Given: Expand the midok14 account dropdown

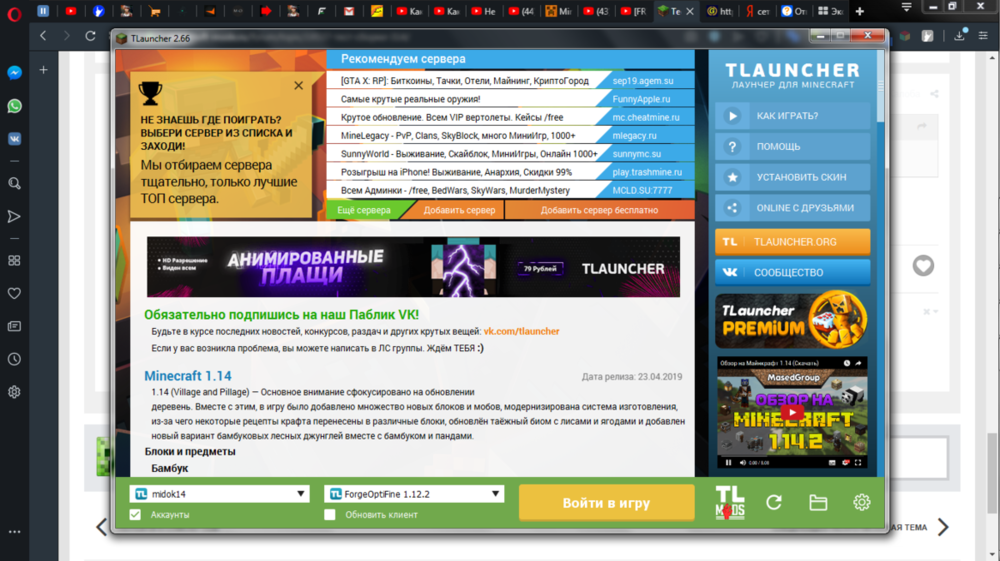Looking at the screenshot, I should [x=300, y=494].
